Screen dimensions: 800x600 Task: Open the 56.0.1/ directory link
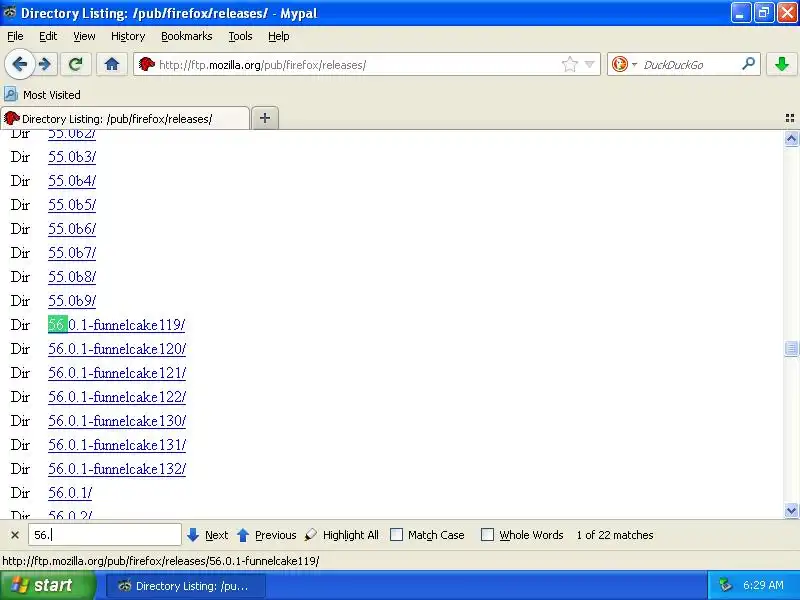70,493
